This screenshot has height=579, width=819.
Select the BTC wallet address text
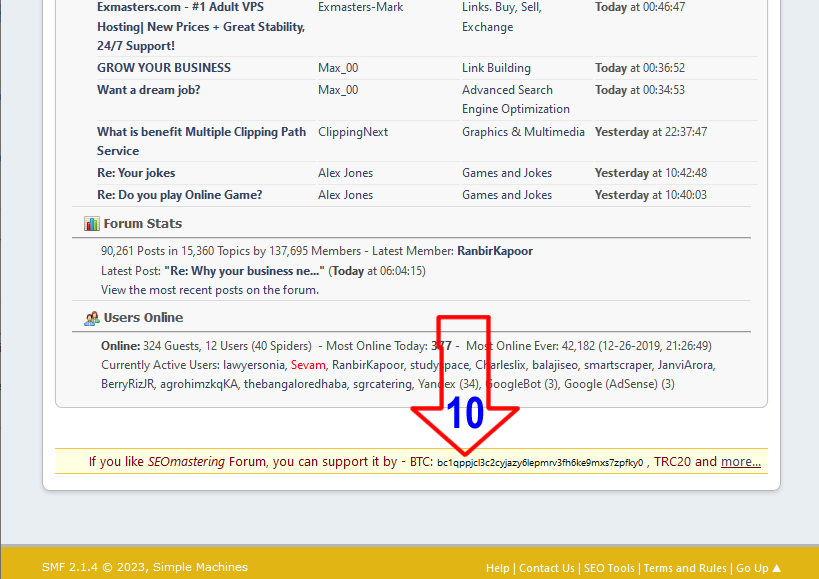tap(540, 463)
